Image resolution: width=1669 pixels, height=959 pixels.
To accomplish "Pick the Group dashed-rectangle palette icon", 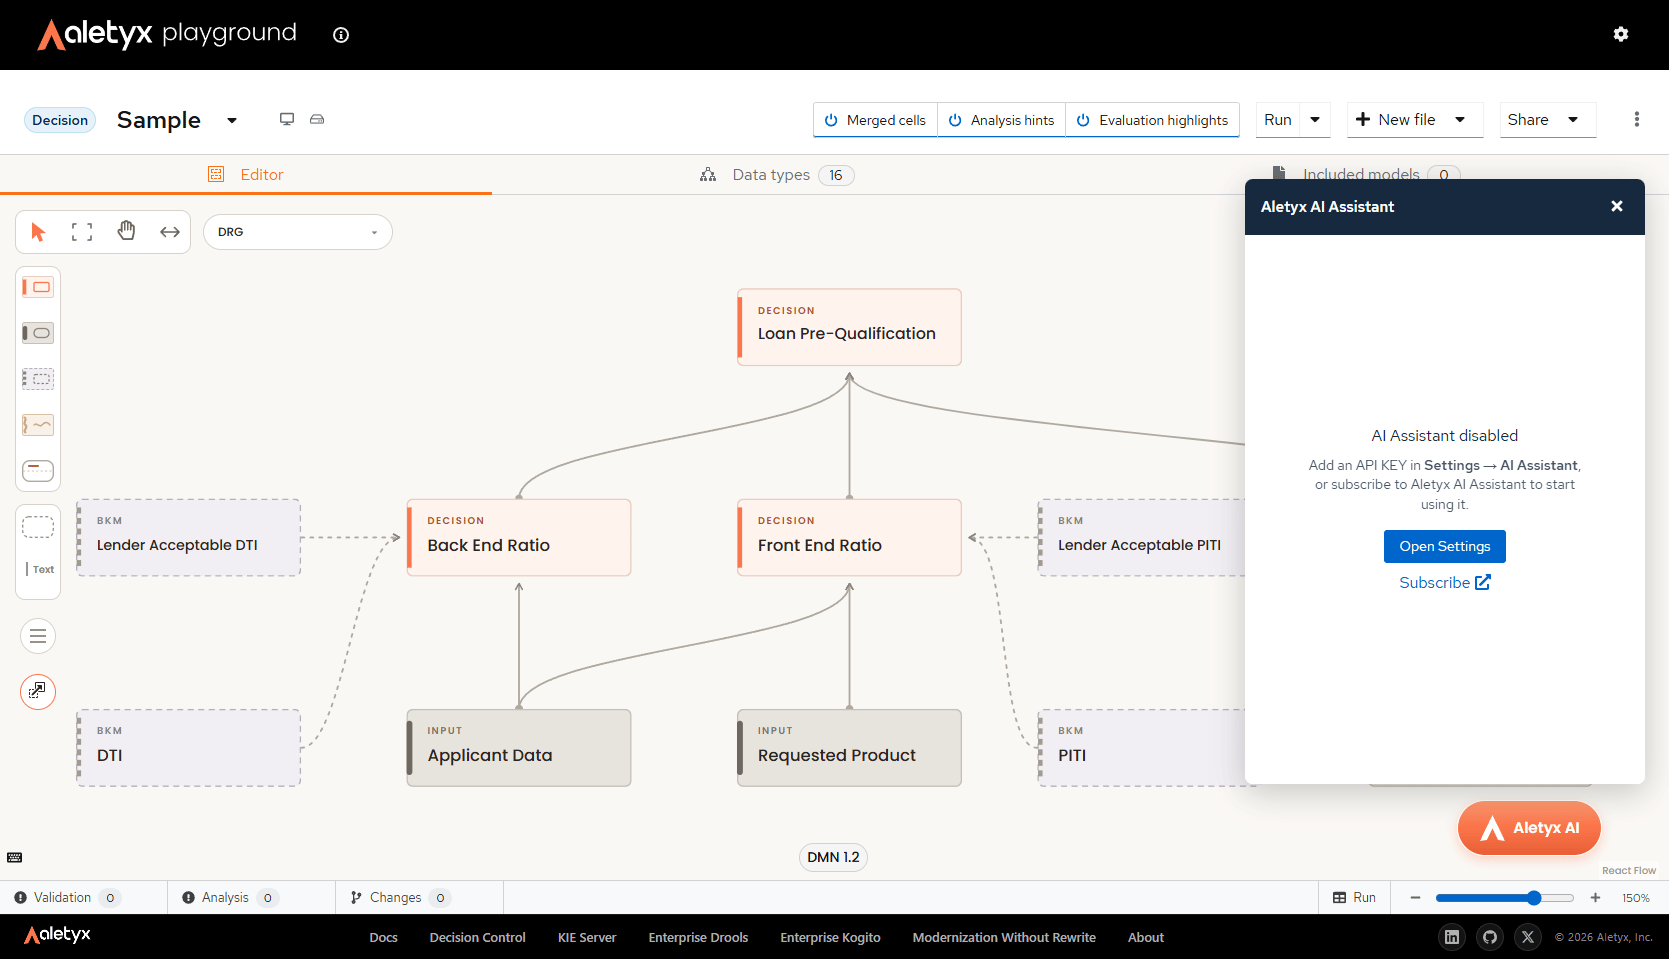I will [38, 527].
